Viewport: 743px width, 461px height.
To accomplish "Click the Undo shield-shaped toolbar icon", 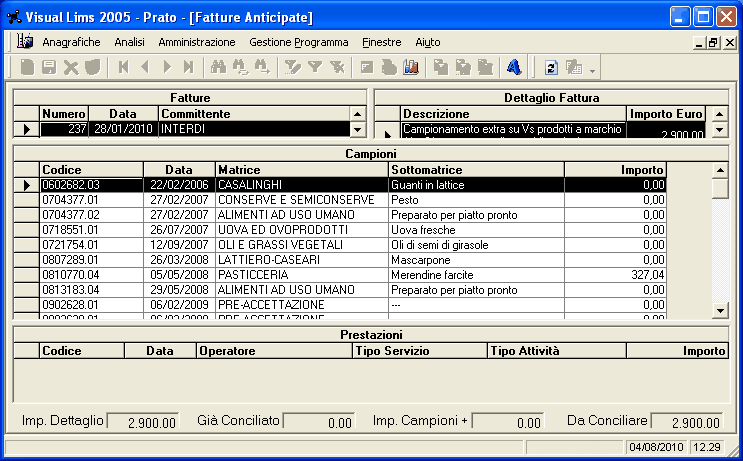I will (93, 67).
